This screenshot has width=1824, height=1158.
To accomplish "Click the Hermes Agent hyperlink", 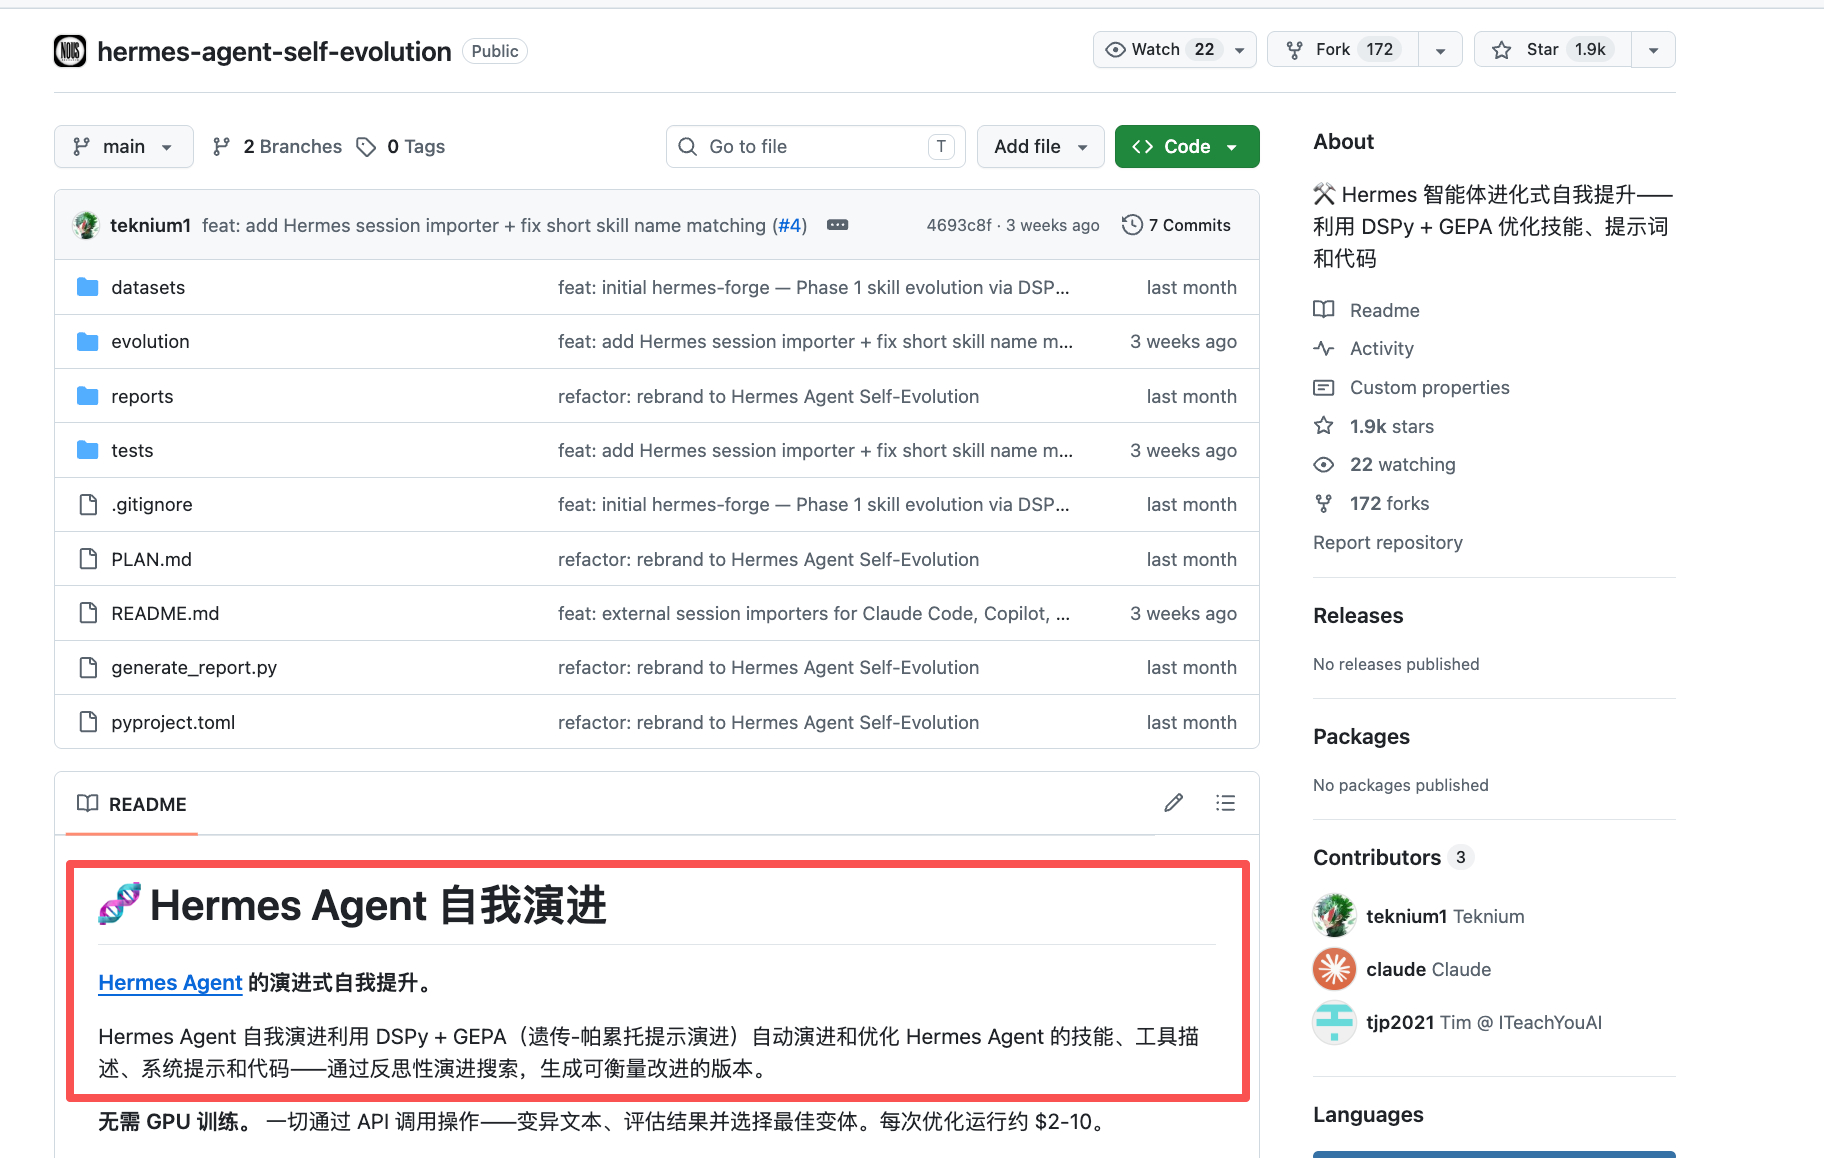I will [170, 982].
